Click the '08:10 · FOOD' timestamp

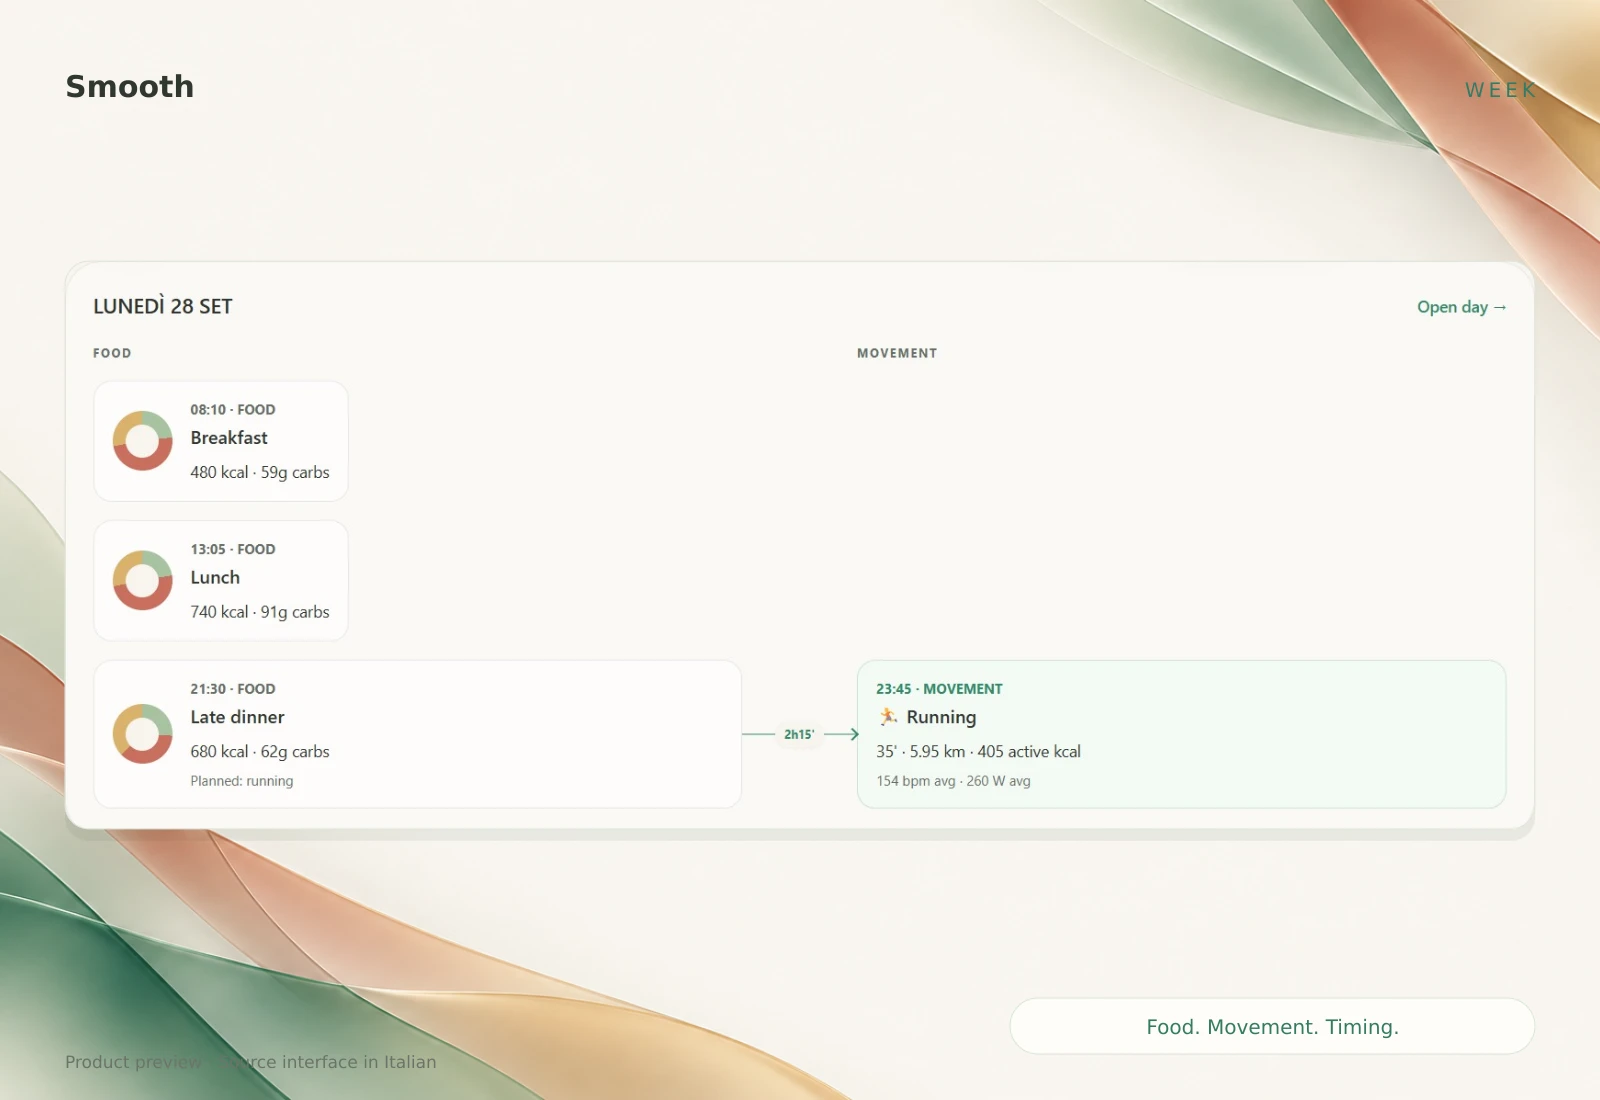pos(233,410)
